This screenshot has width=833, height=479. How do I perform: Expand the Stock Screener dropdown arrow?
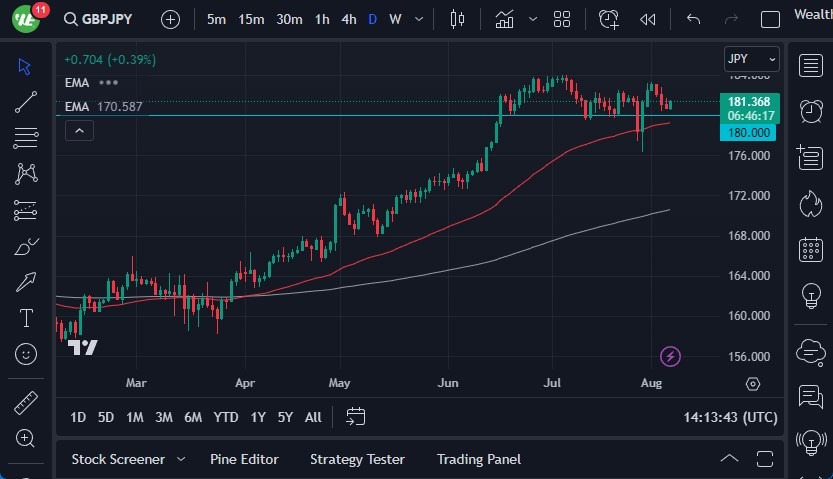coord(181,459)
